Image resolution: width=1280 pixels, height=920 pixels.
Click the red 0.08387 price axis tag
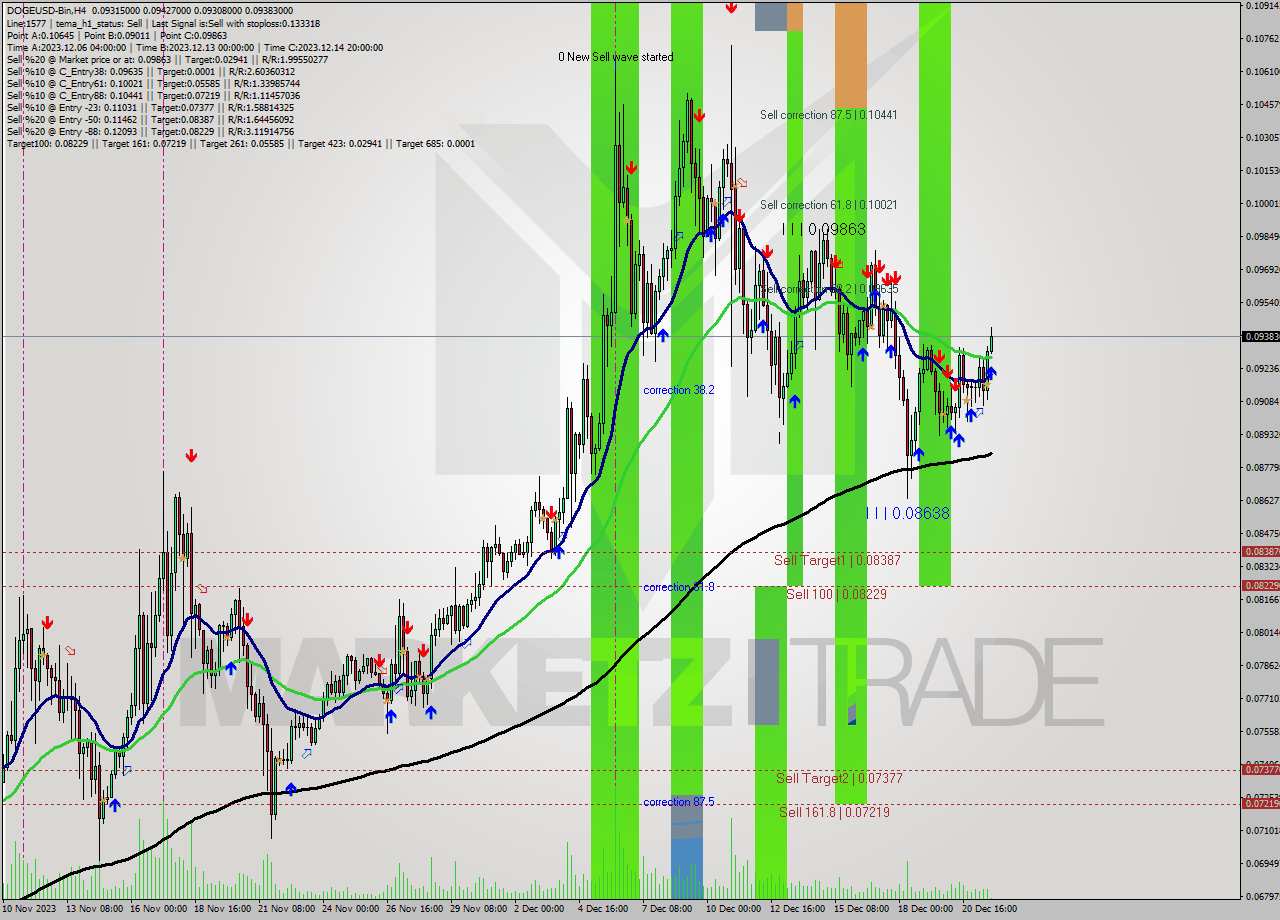[1260, 552]
